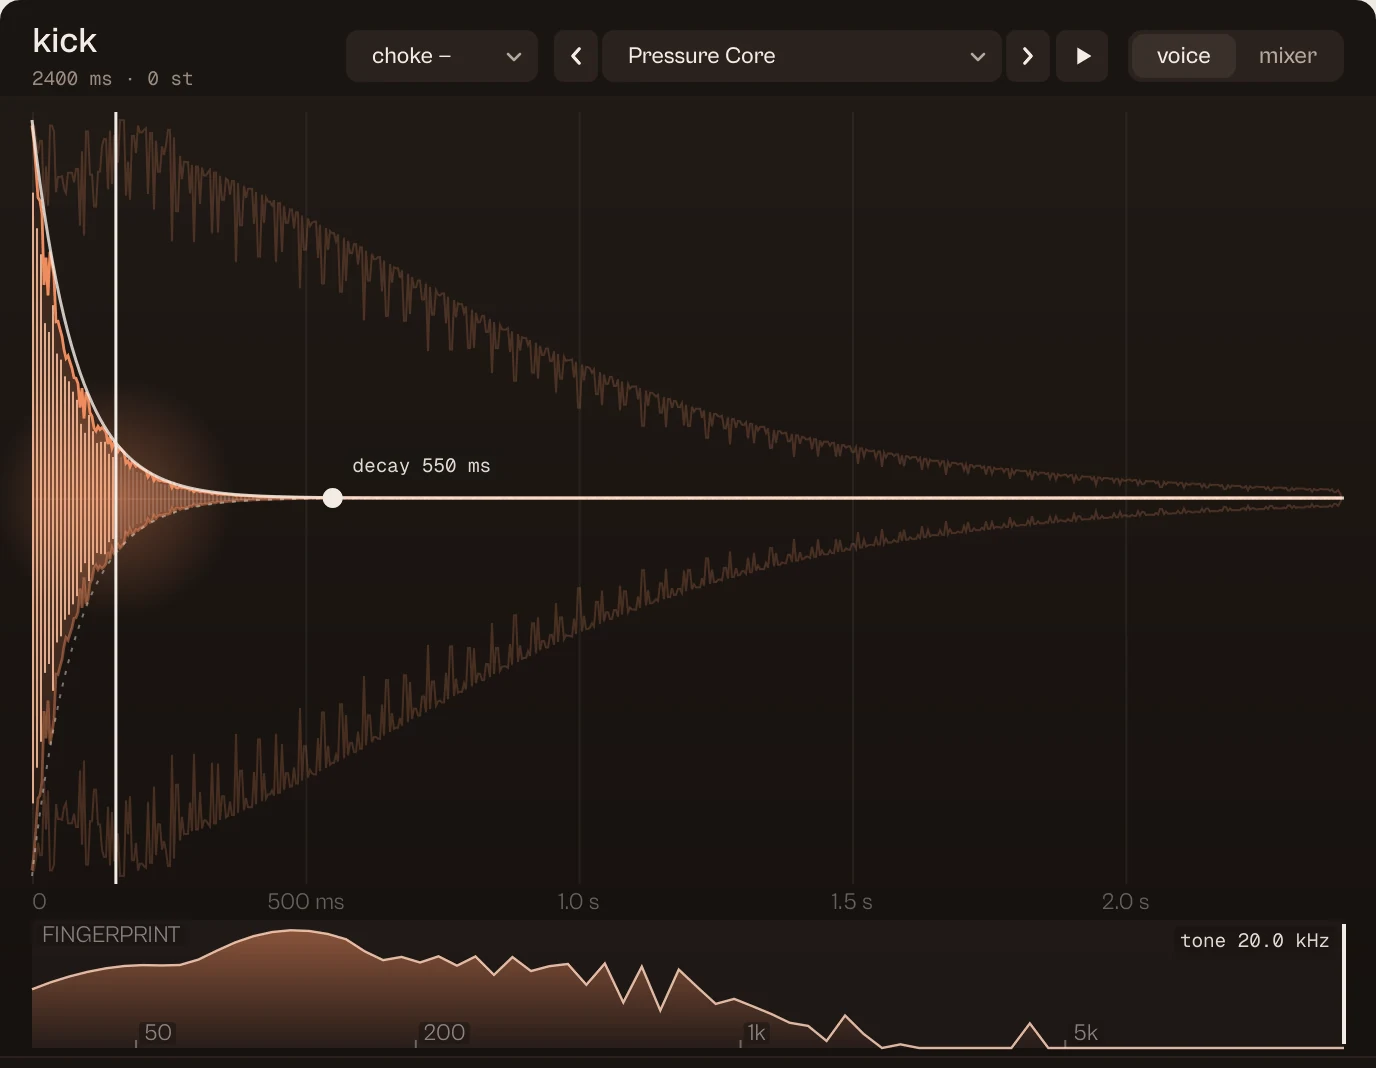The height and width of the screenshot is (1068, 1376).
Task: Click the decay envelope handle
Action: (x=333, y=498)
